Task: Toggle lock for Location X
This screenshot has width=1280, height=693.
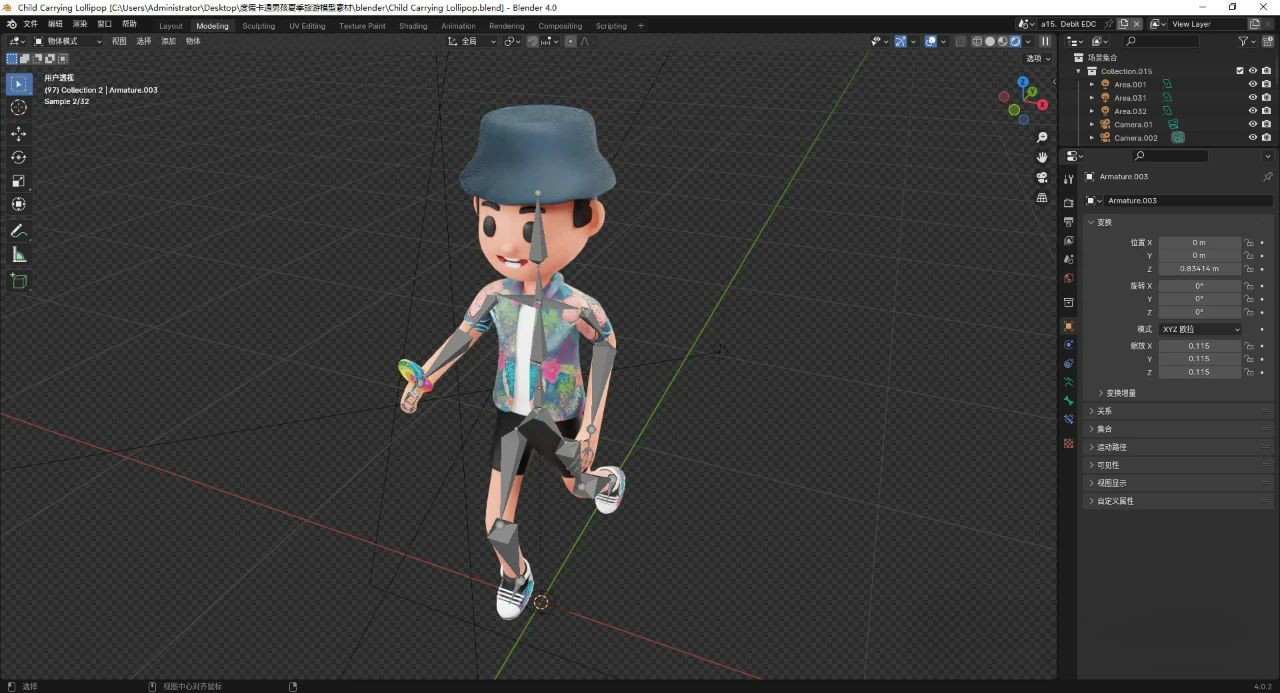Action: [1248, 243]
